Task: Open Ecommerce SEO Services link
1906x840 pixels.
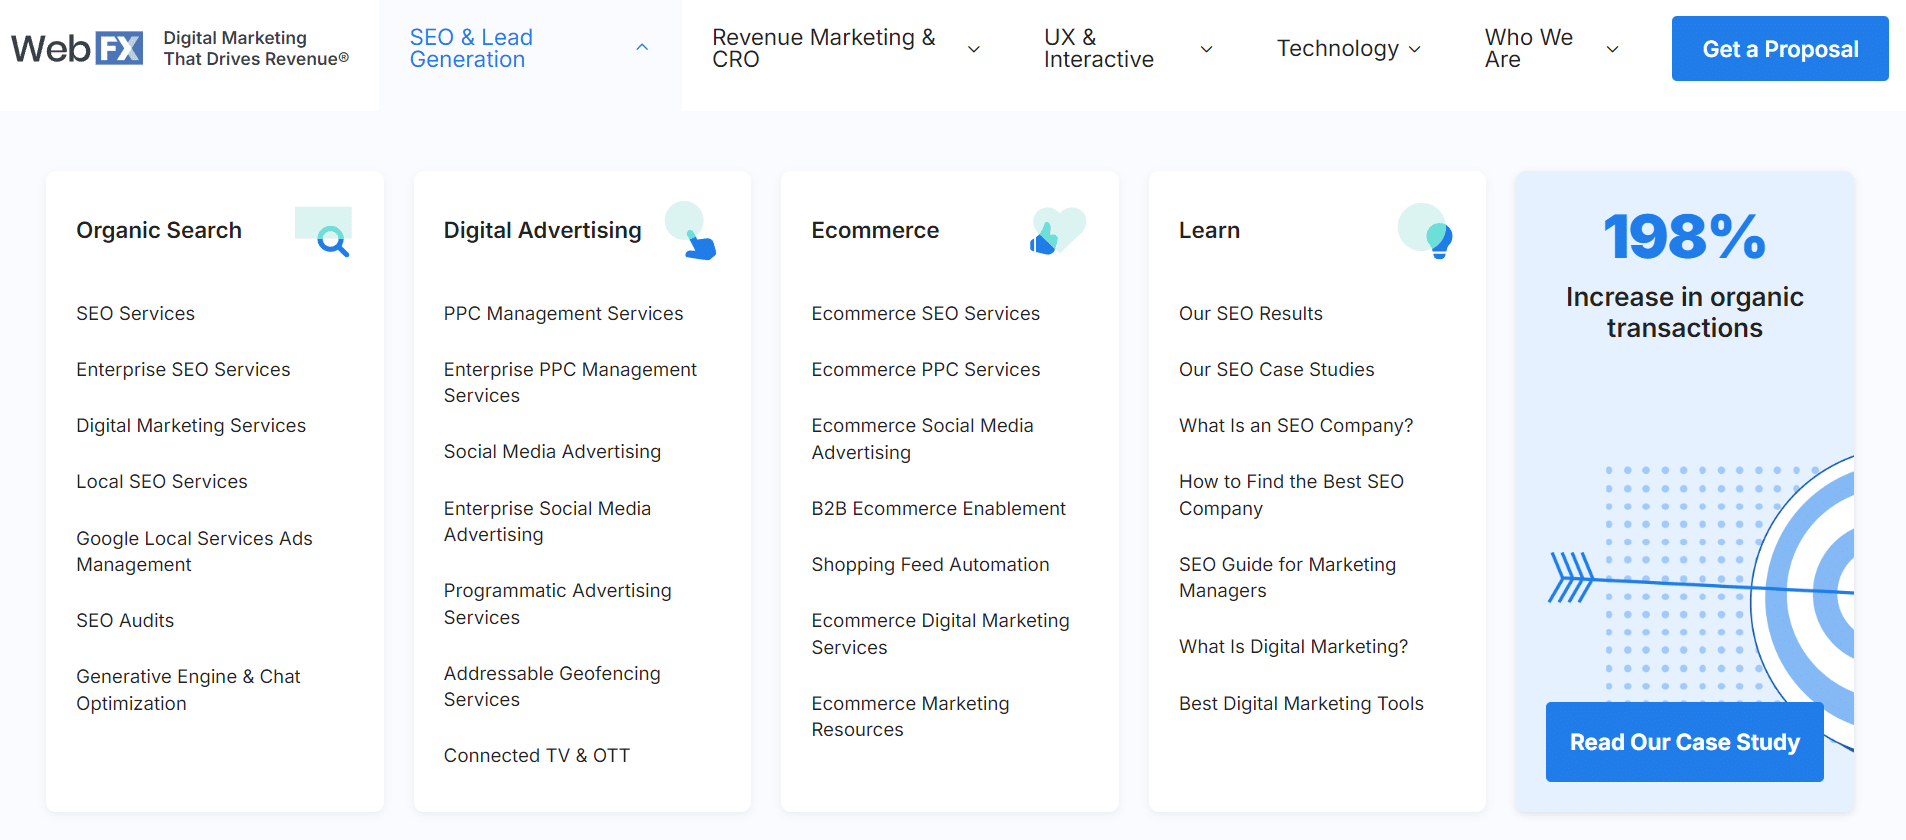Action: (x=925, y=313)
